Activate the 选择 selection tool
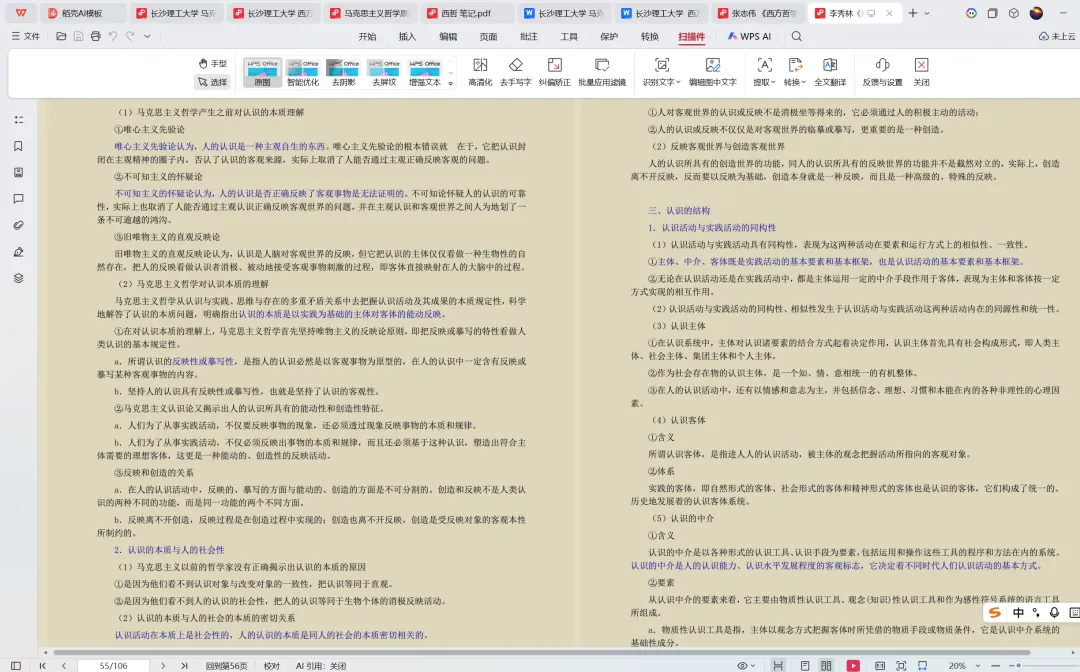Image resolution: width=1080 pixels, height=672 pixels. [213, 82]
